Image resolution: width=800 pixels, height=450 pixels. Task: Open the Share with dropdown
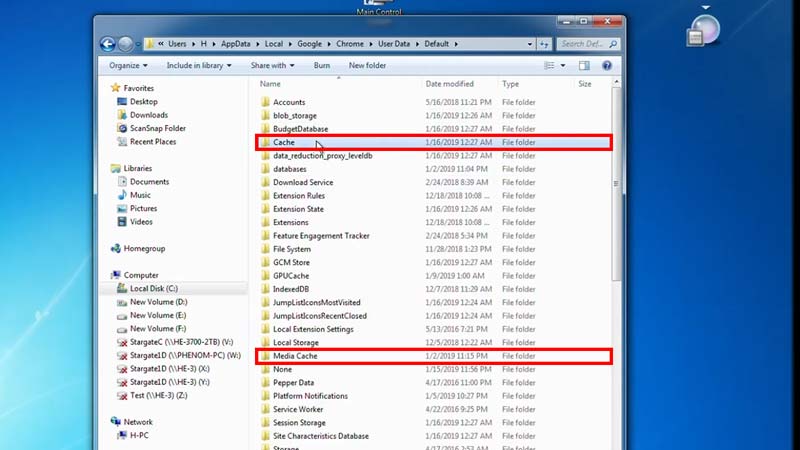272,65
